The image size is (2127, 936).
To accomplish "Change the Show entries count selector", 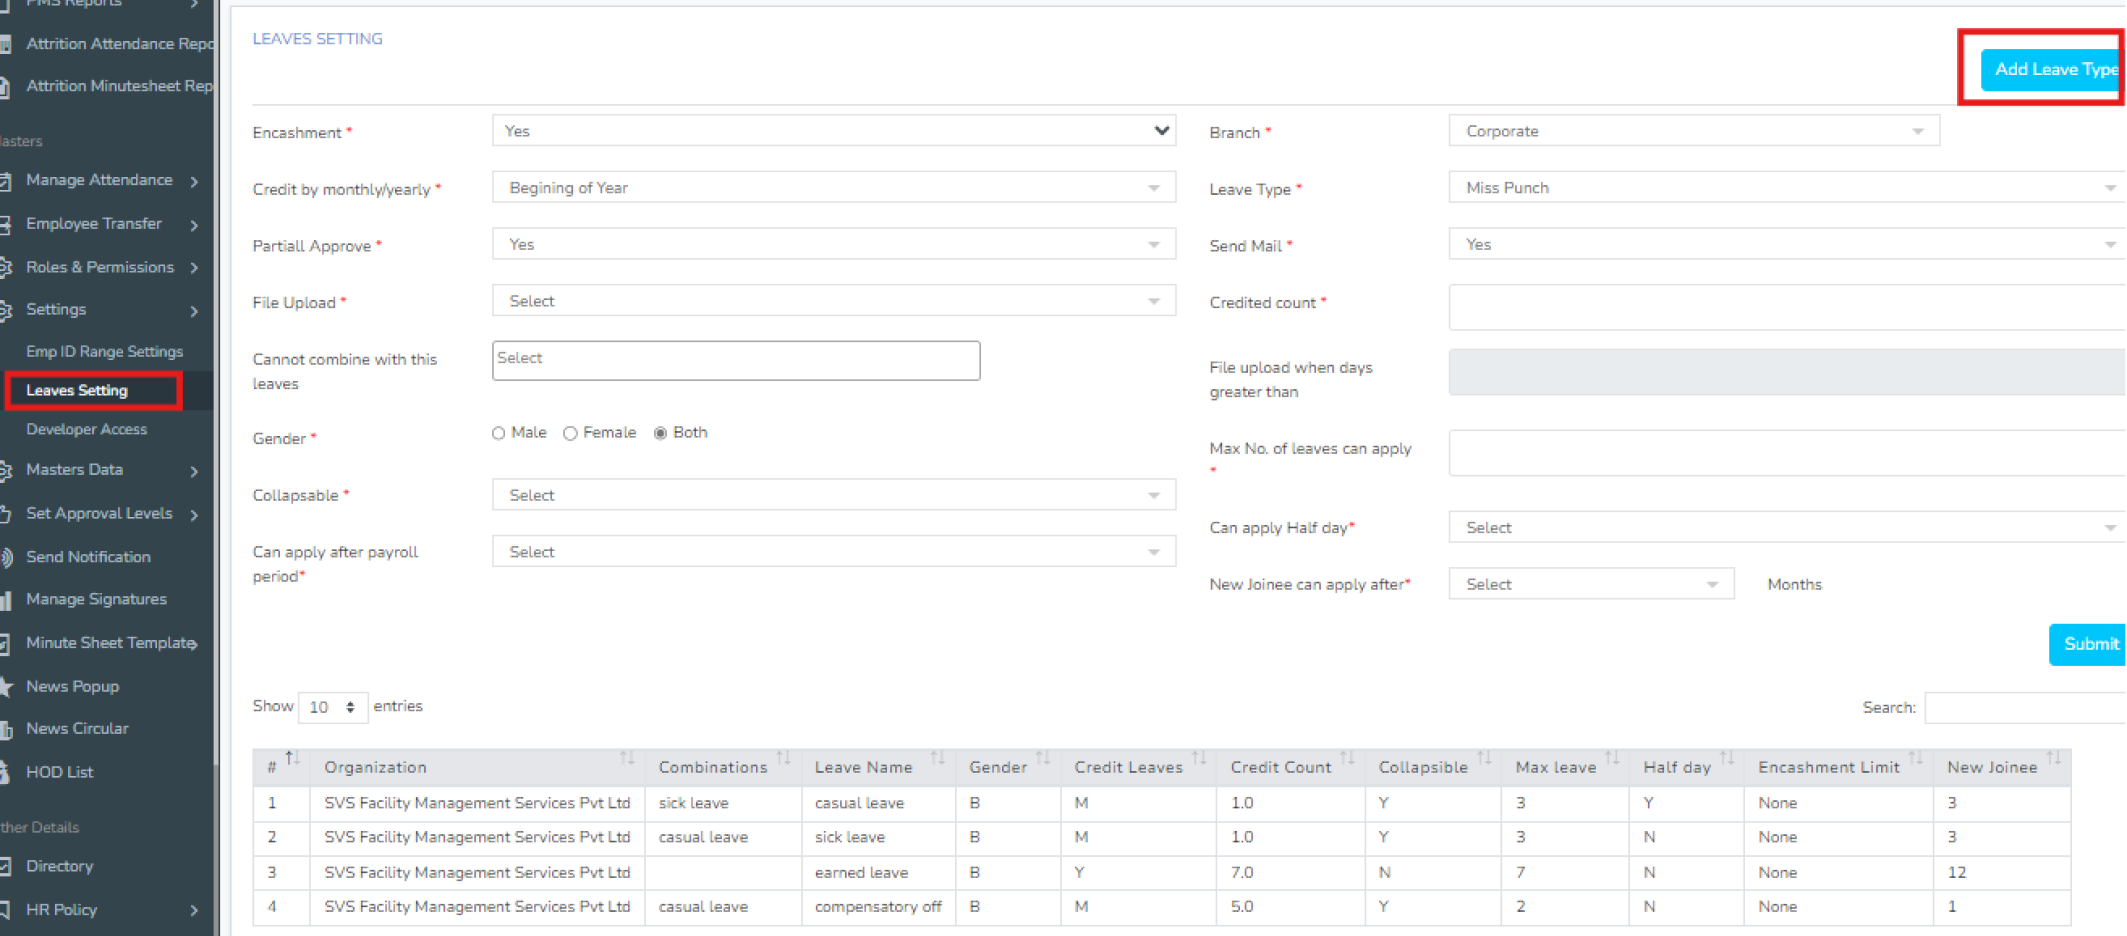I will coord(333,707).
